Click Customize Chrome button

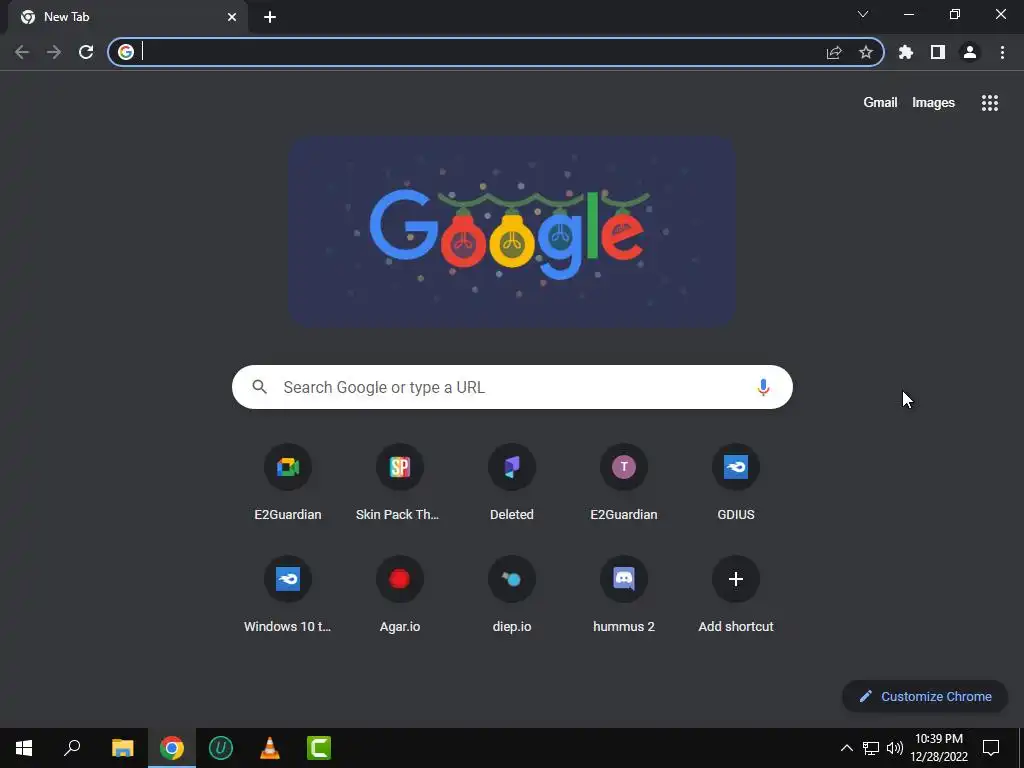925,696
